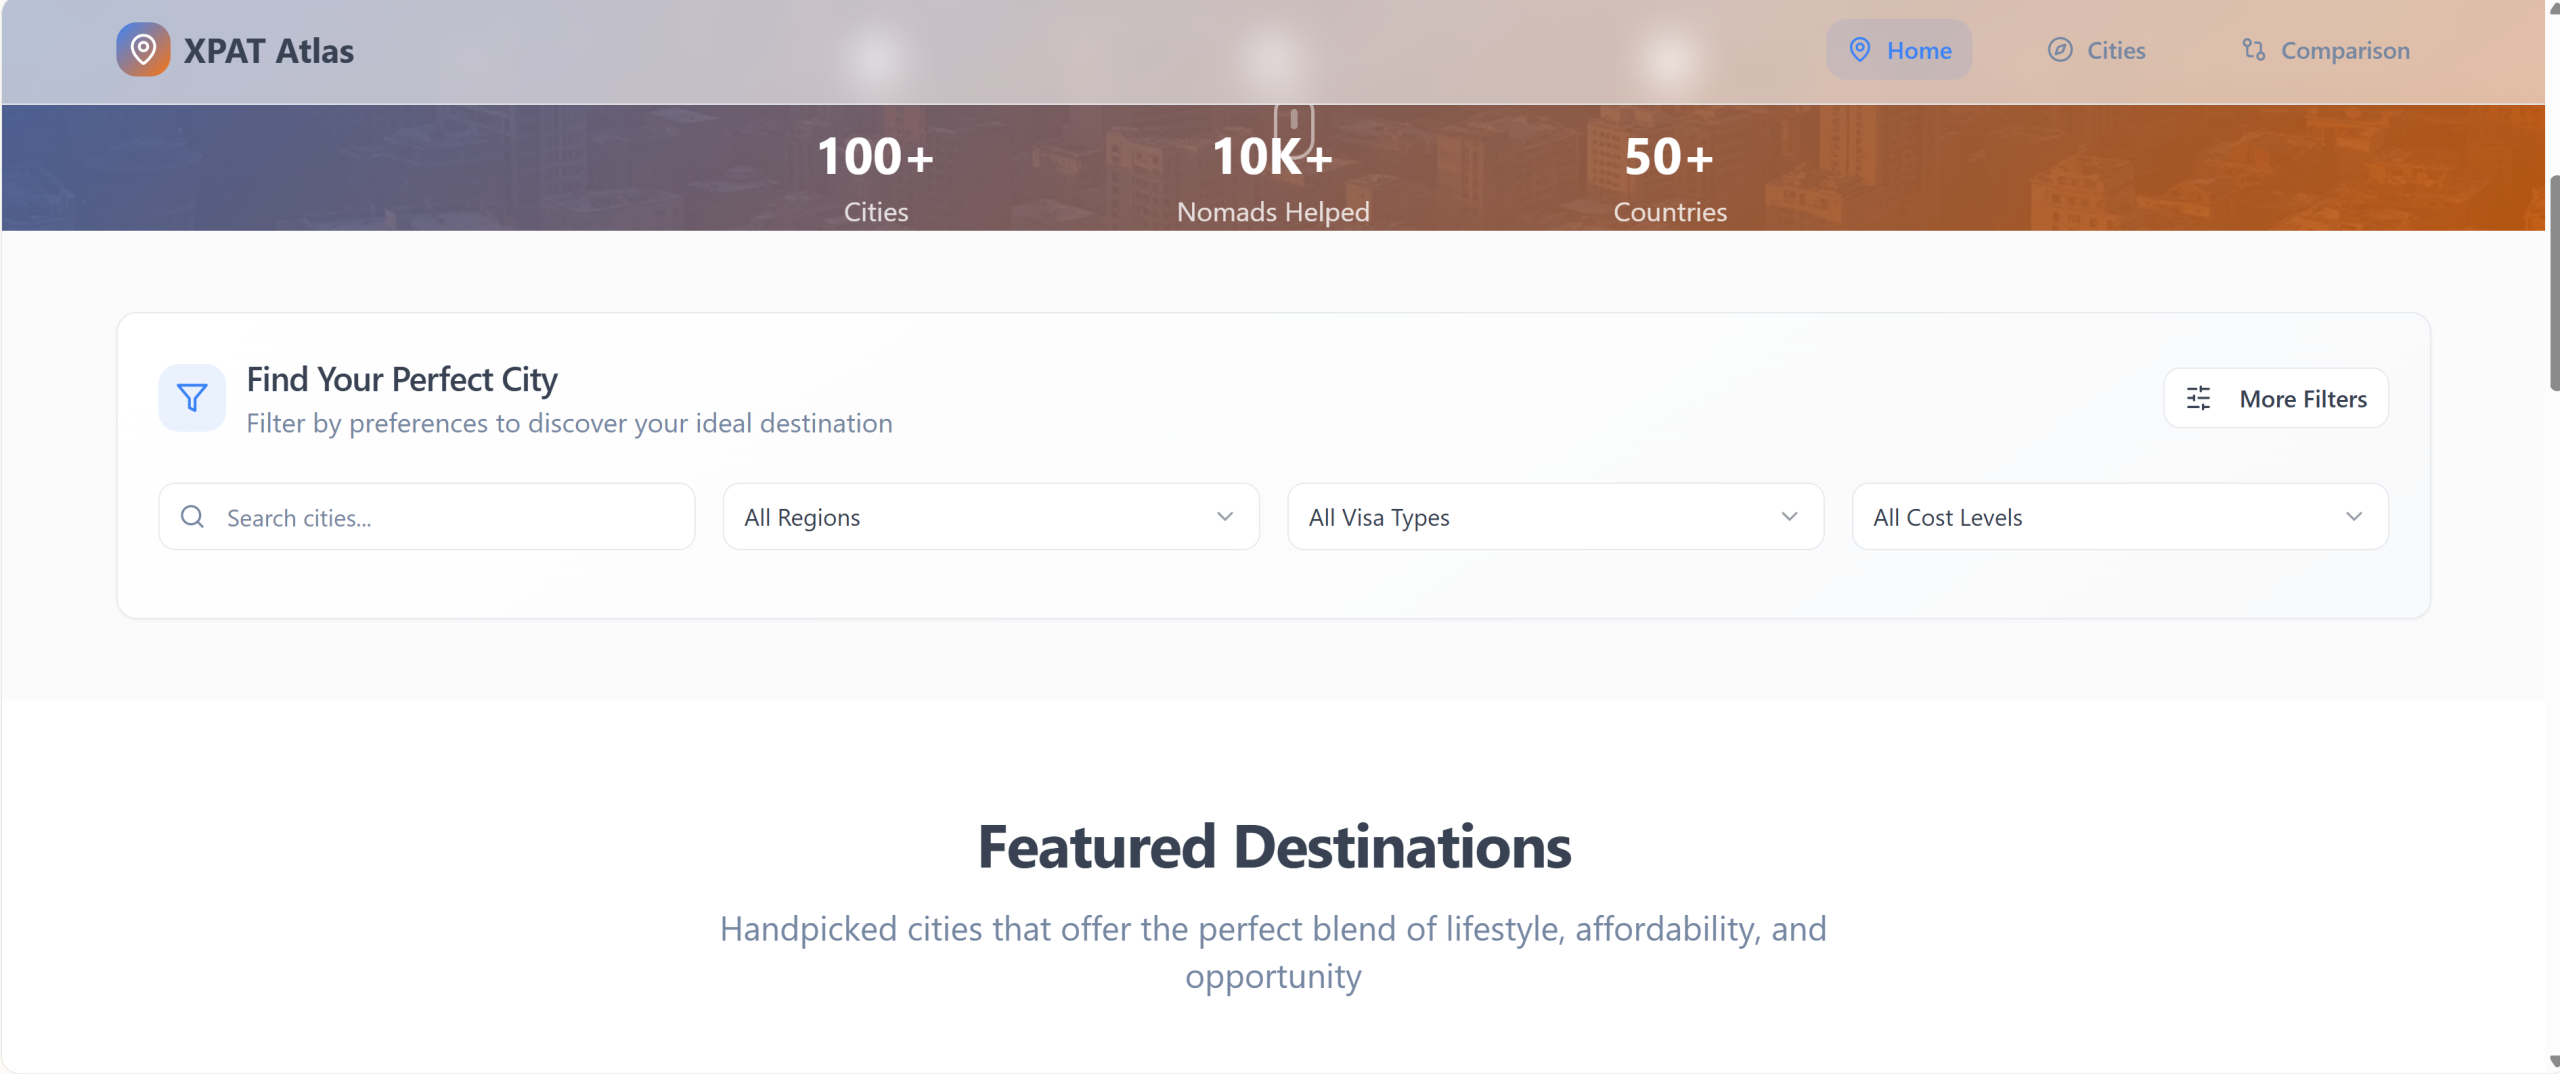Click the Comparison arrows icon
2560x1074 pixels.
(x=2253, y=50)
